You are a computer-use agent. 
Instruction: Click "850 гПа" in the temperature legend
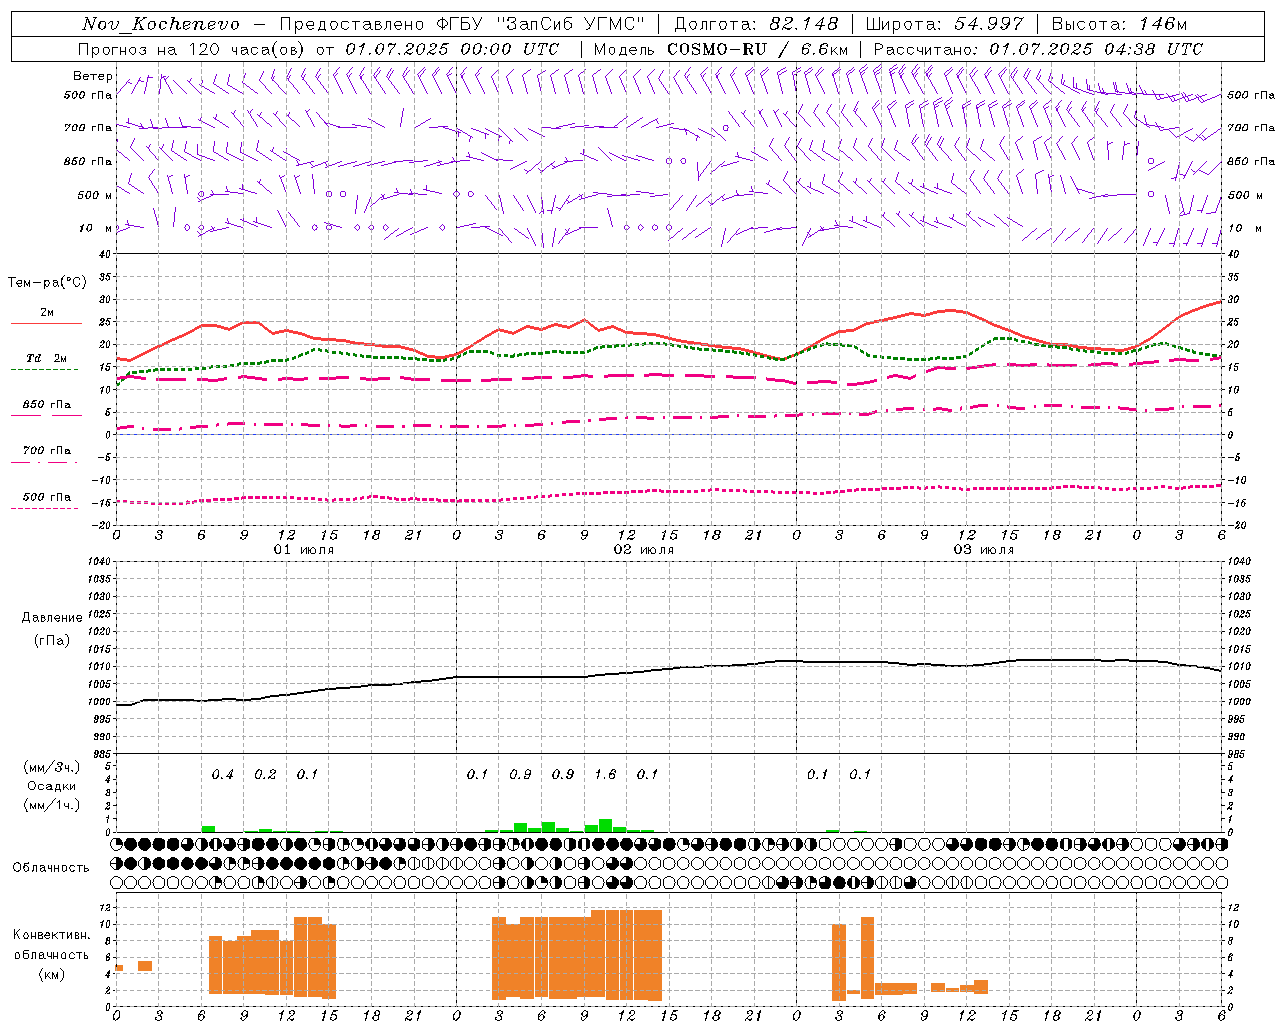[x=47, y=405]
